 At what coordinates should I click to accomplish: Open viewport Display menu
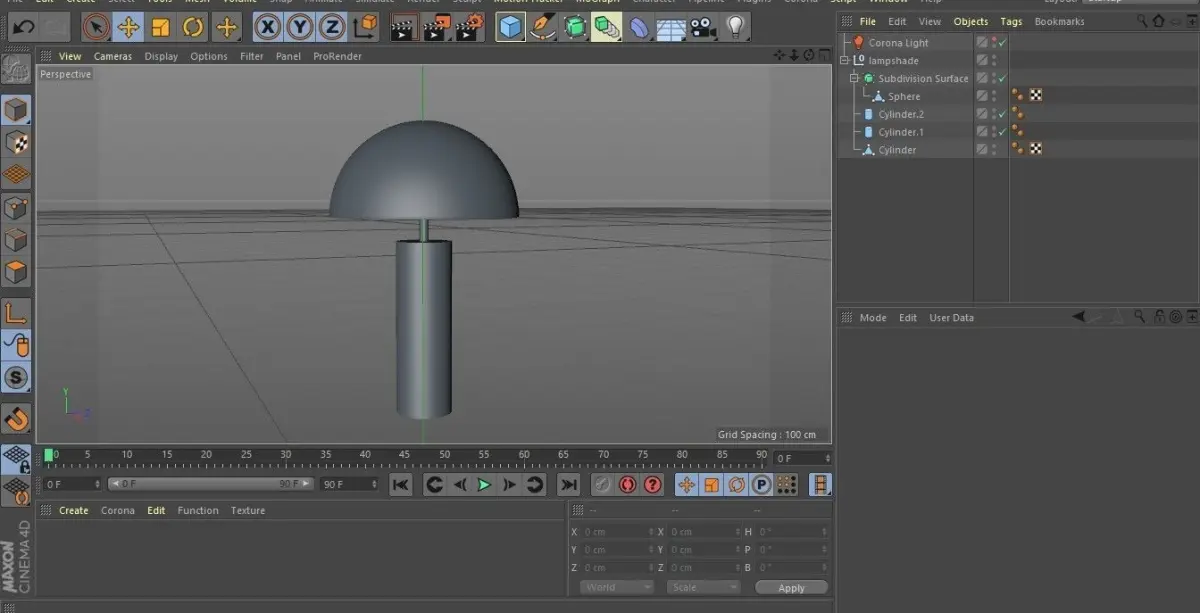(x=161, y=56)
